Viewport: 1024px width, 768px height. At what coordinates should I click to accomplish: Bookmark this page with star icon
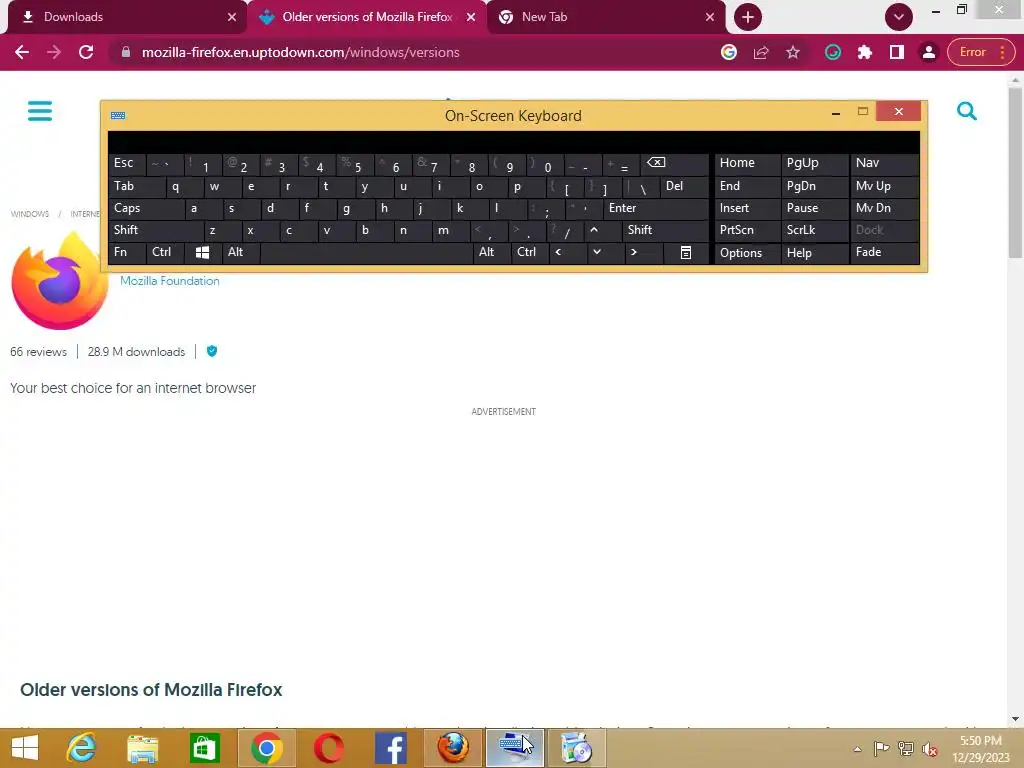[793, 52]
